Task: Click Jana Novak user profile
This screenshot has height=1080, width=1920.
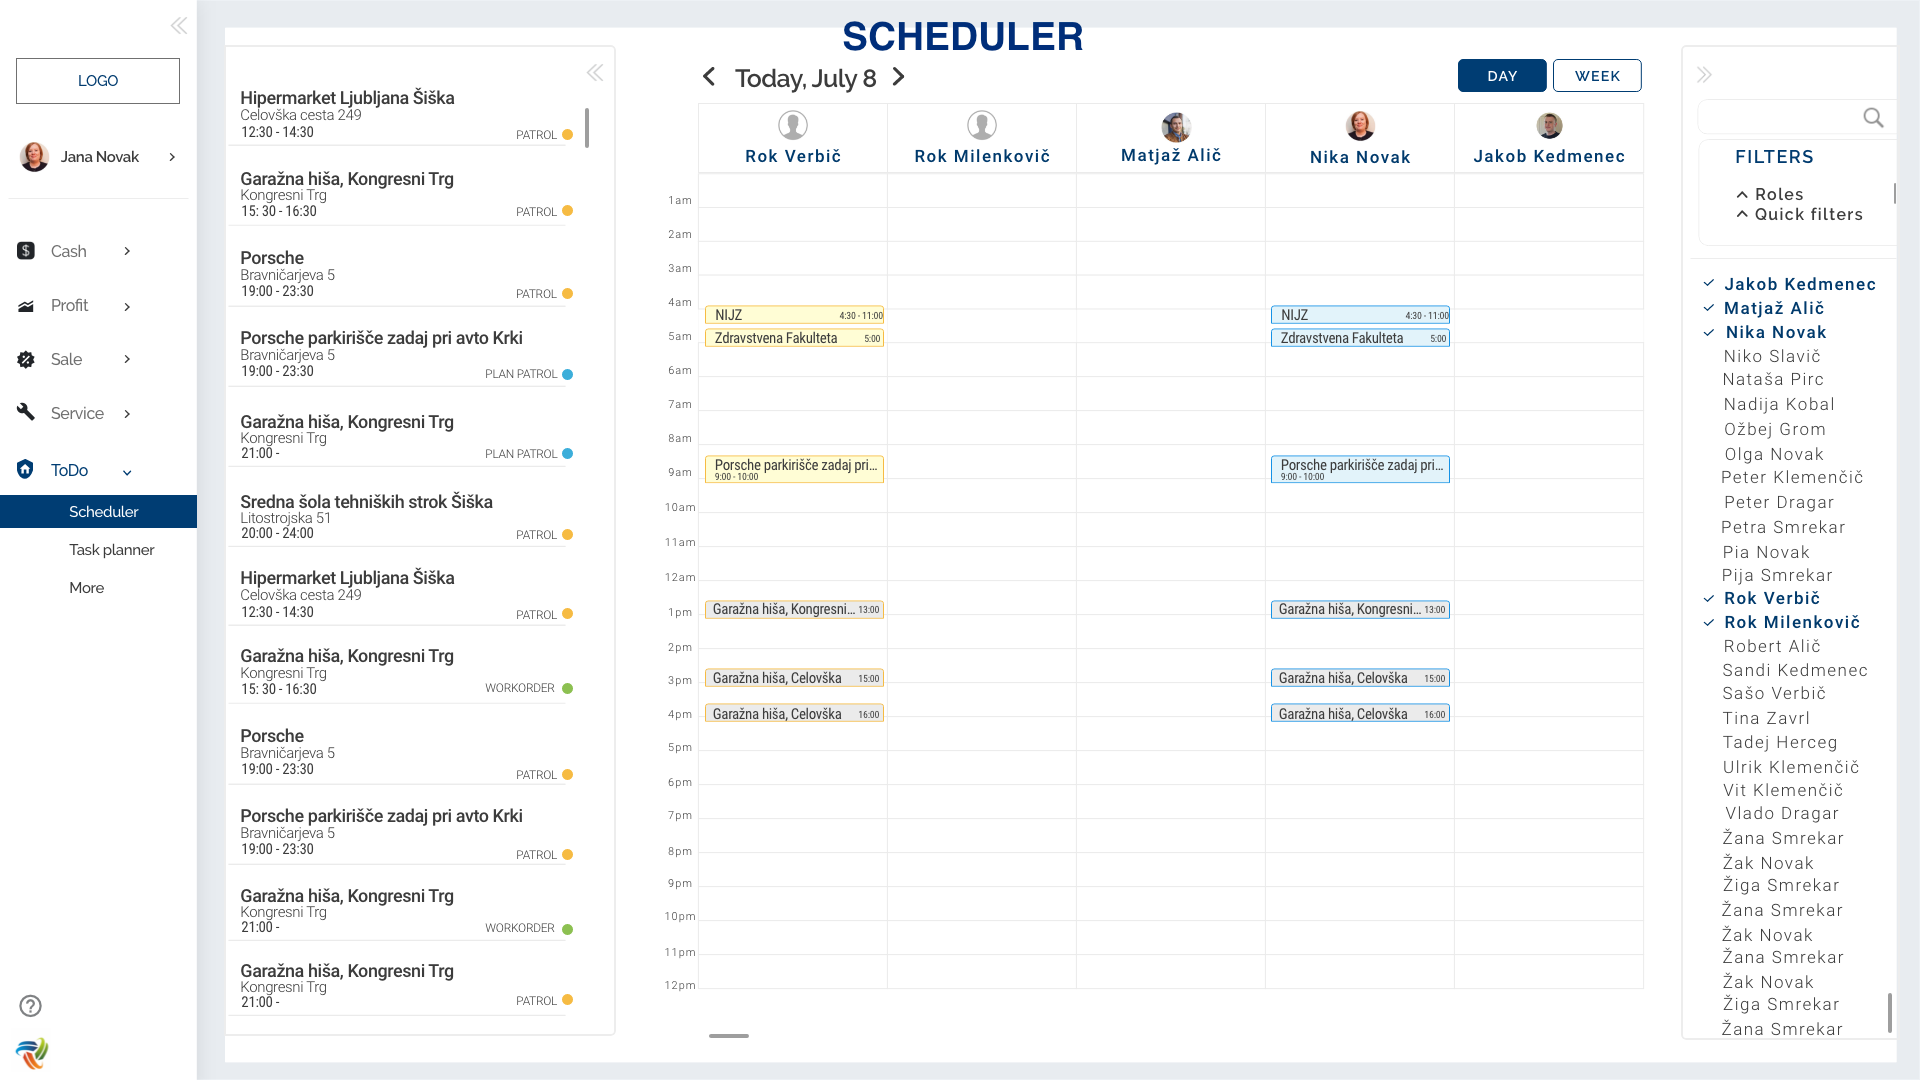Action: coord(98,156)
